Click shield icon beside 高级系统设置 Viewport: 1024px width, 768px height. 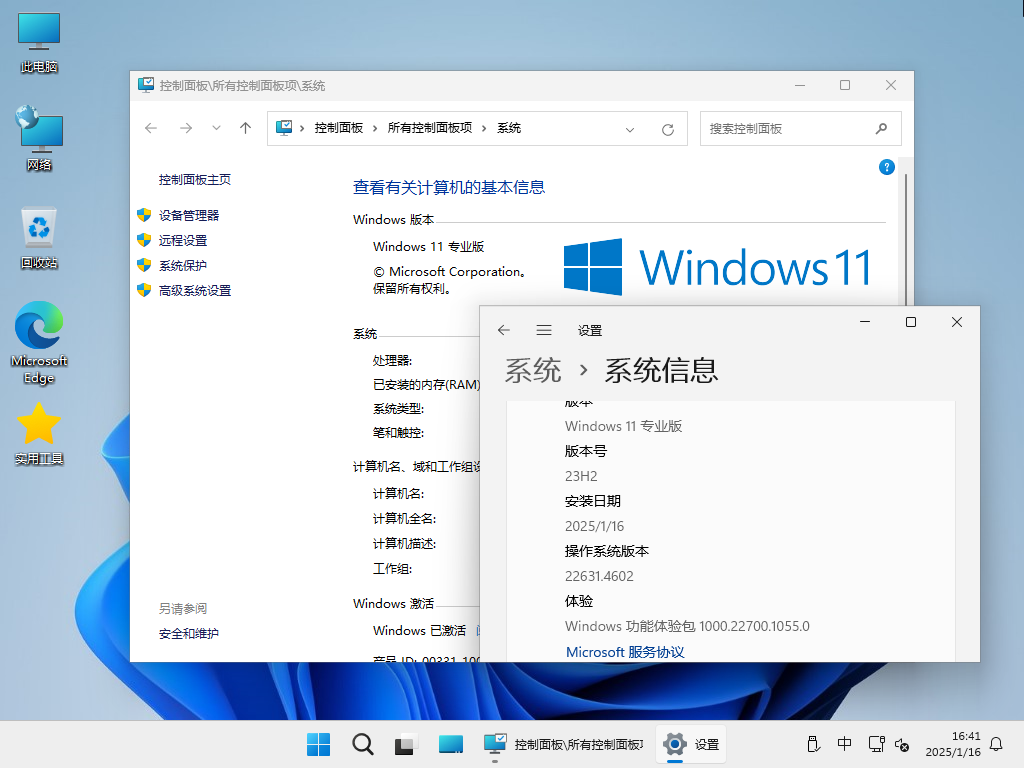(144, 289)
